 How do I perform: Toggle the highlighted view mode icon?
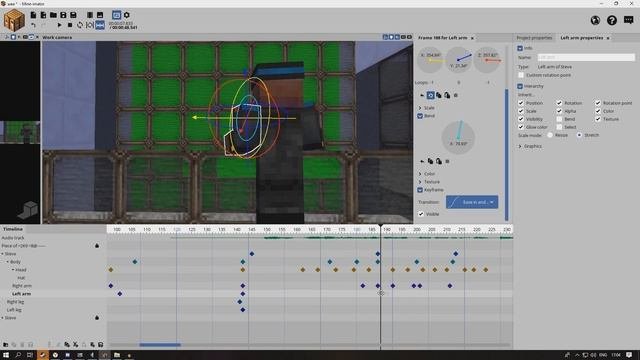point(116,15)
